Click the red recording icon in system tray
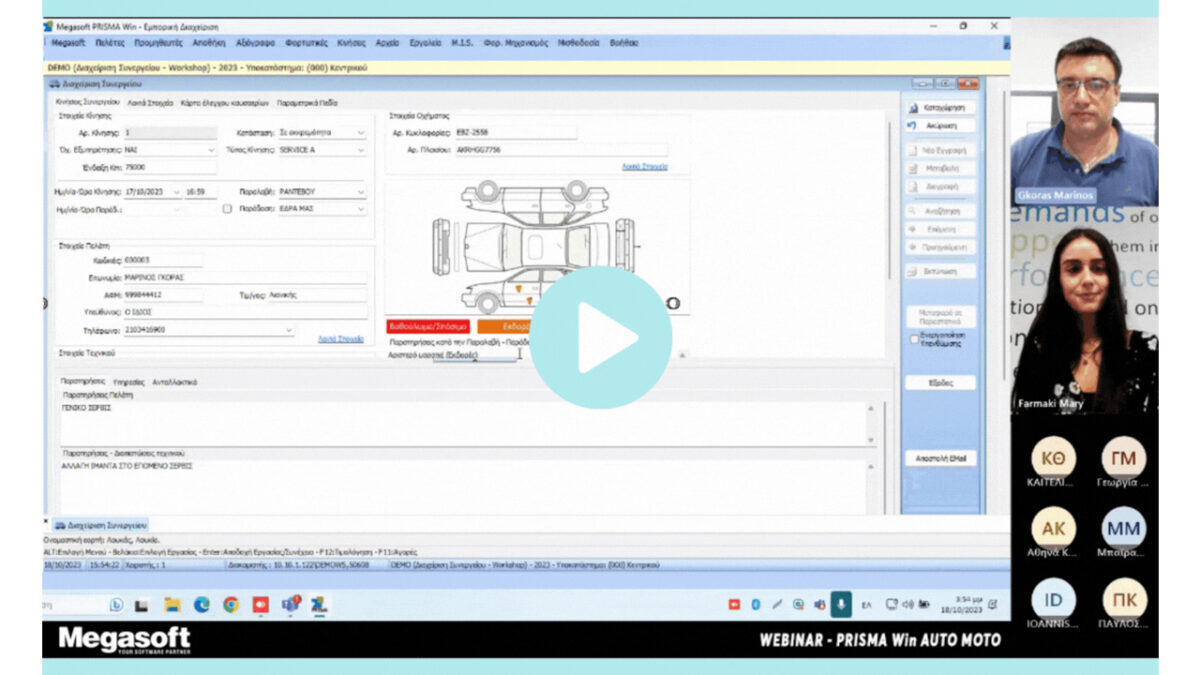1200x675 pixels. tap(735, 605)
